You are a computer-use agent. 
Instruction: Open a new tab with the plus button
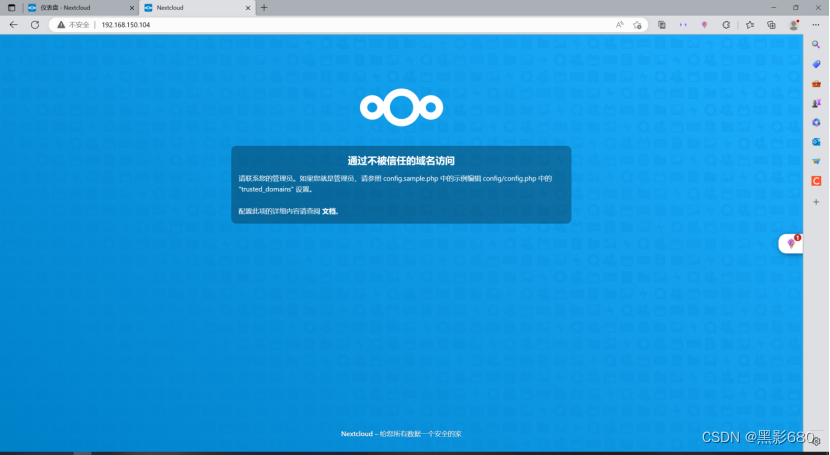264,7
